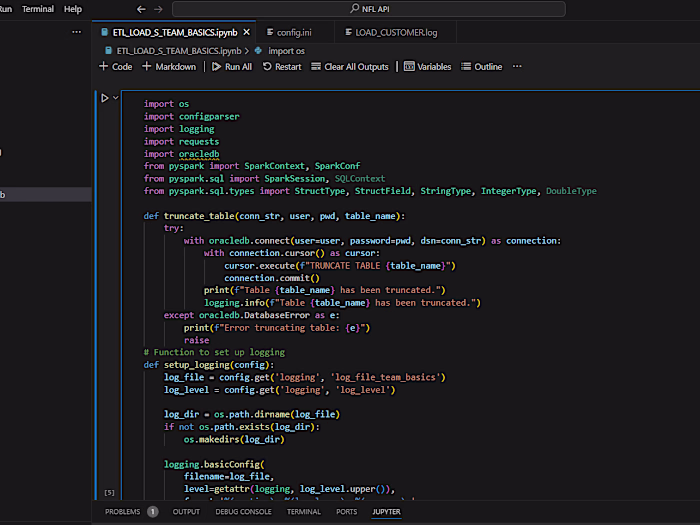The height and width of the screenshot is (525, 700).
Task: Restart the notebook kernel
Action: (281, 67)
